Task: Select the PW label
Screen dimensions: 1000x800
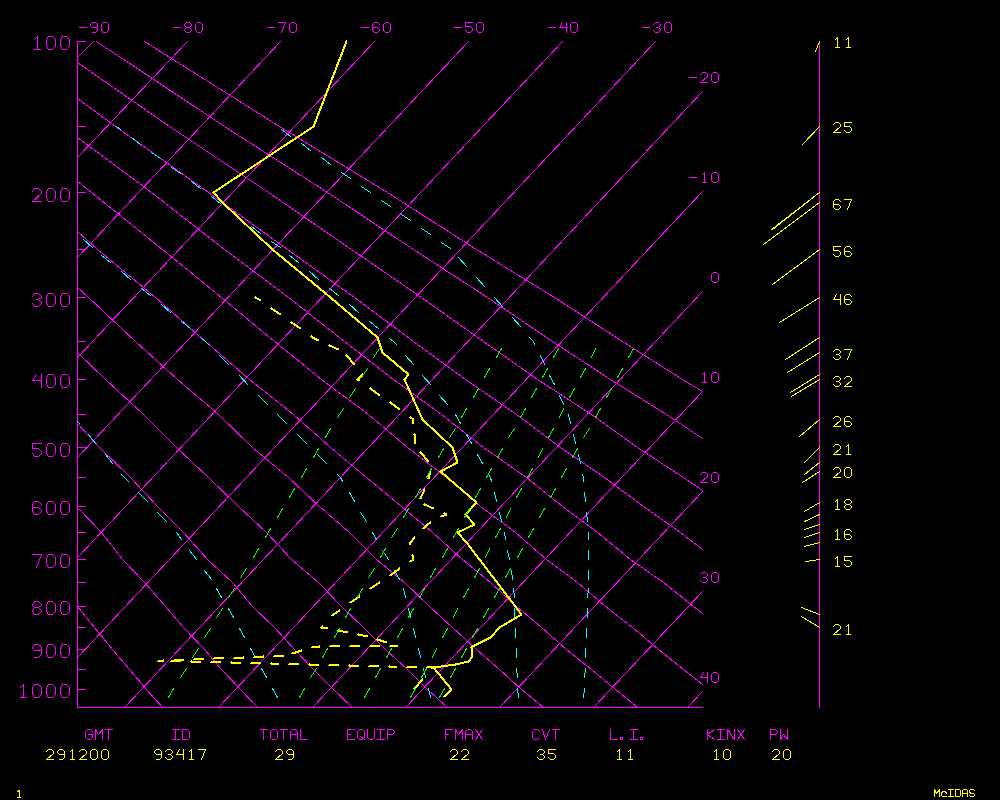Action: coord(779,735)
